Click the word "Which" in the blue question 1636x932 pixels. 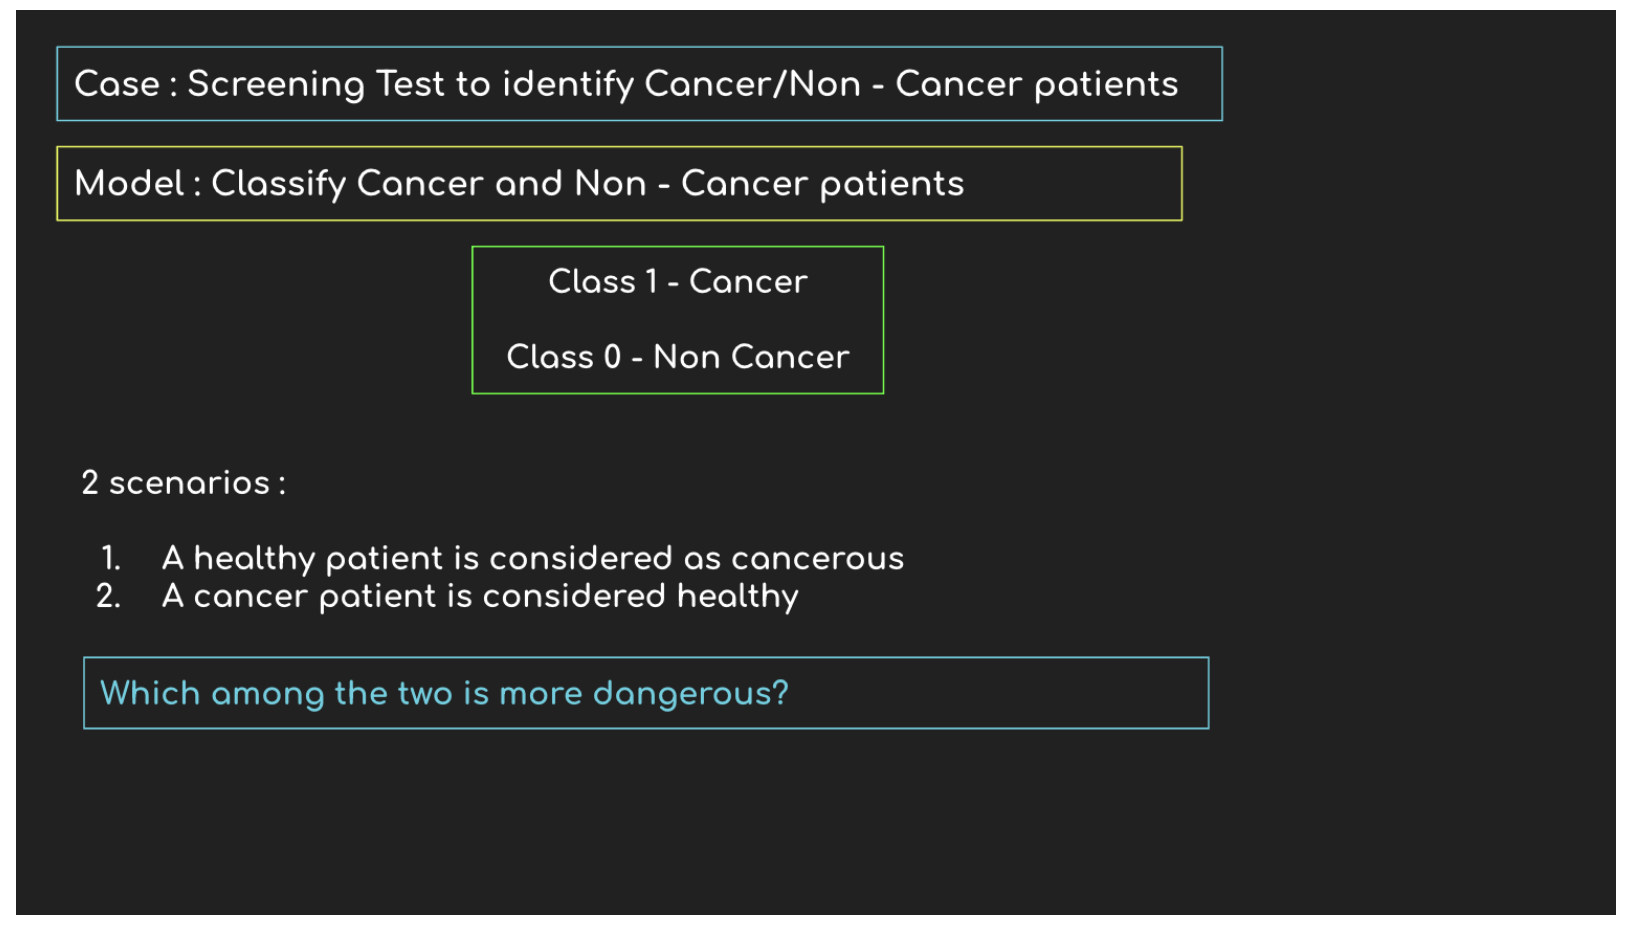pyautogui.click(x=150, y=693)
